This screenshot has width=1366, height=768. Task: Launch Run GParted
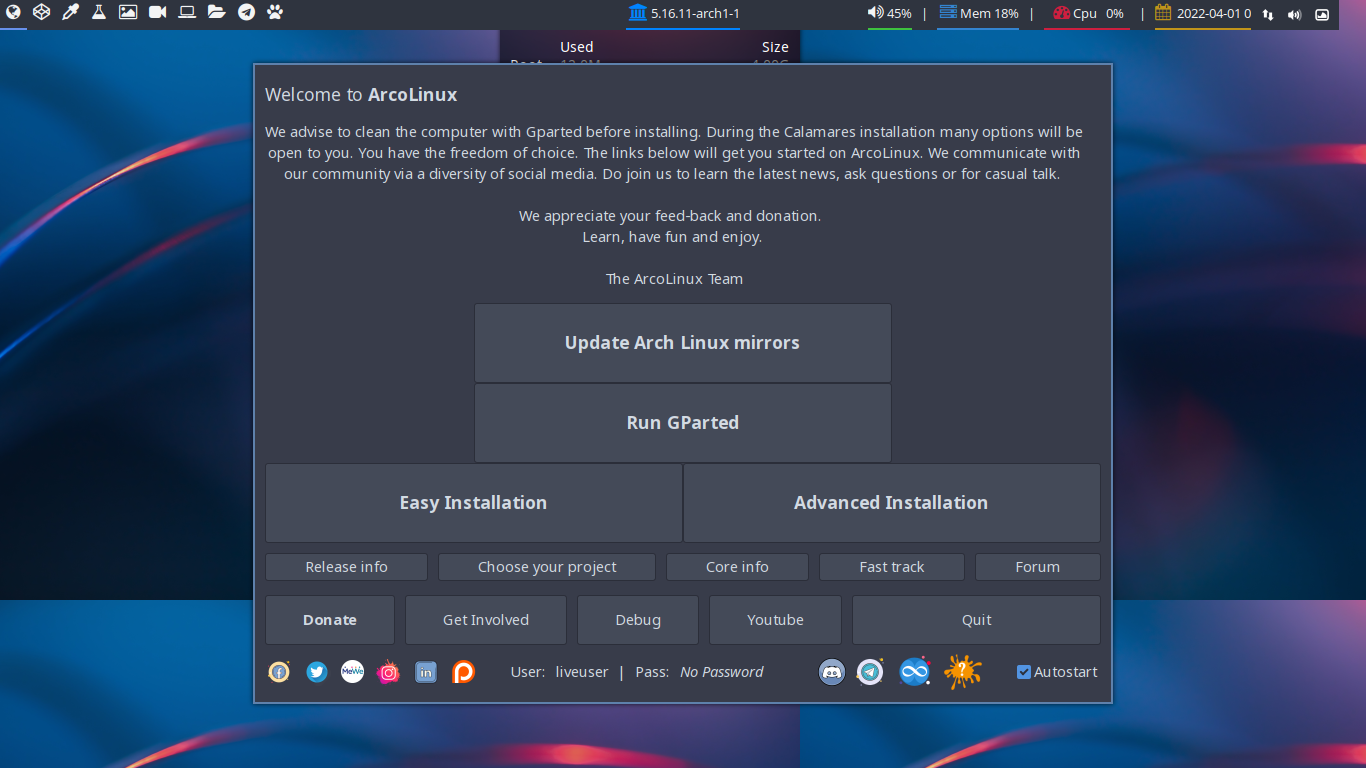pos(682,423)
